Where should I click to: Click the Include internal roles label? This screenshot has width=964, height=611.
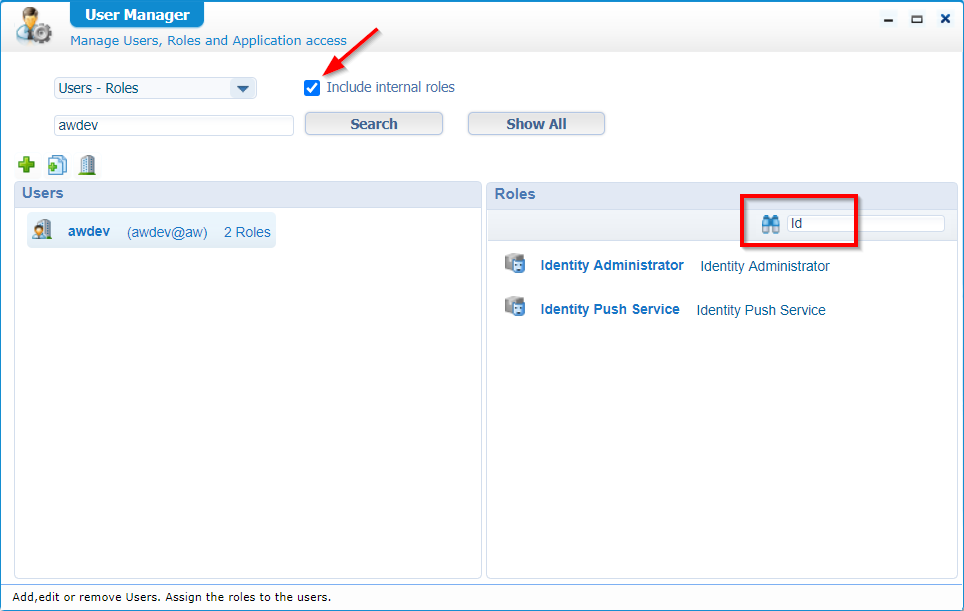390,87
